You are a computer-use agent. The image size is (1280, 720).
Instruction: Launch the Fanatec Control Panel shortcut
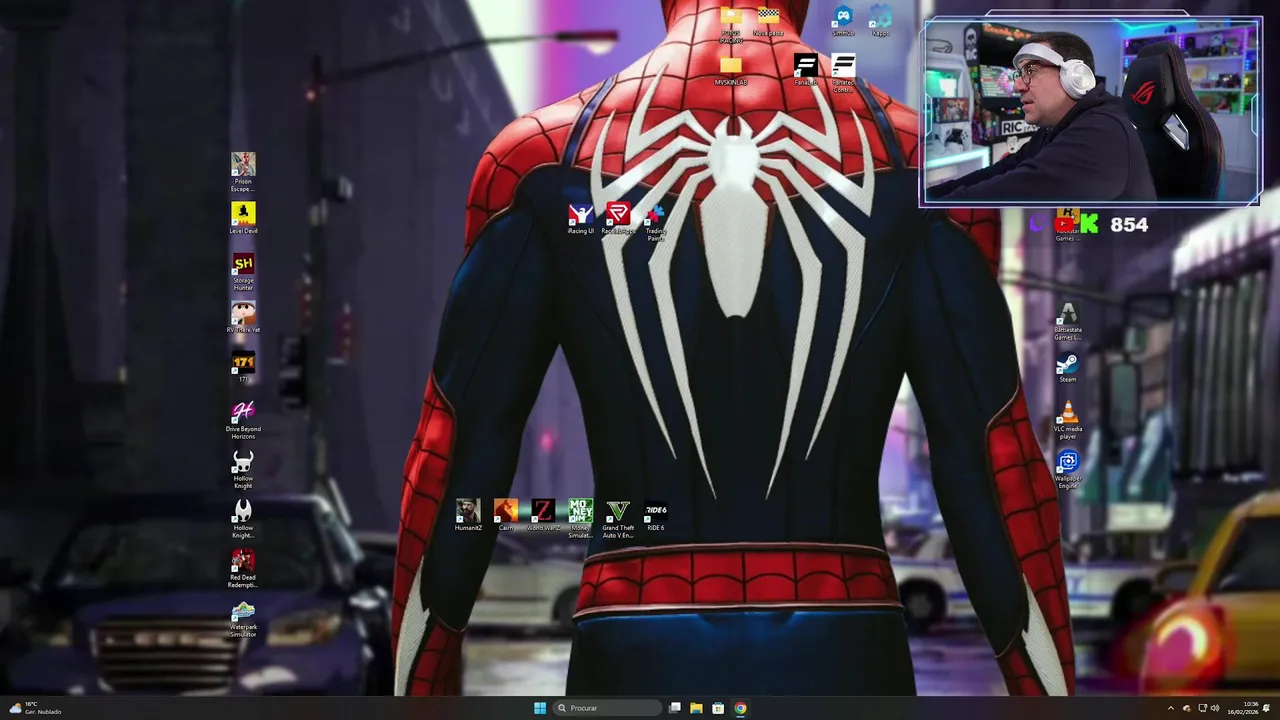pyautogui.click(x=843, y=74)
